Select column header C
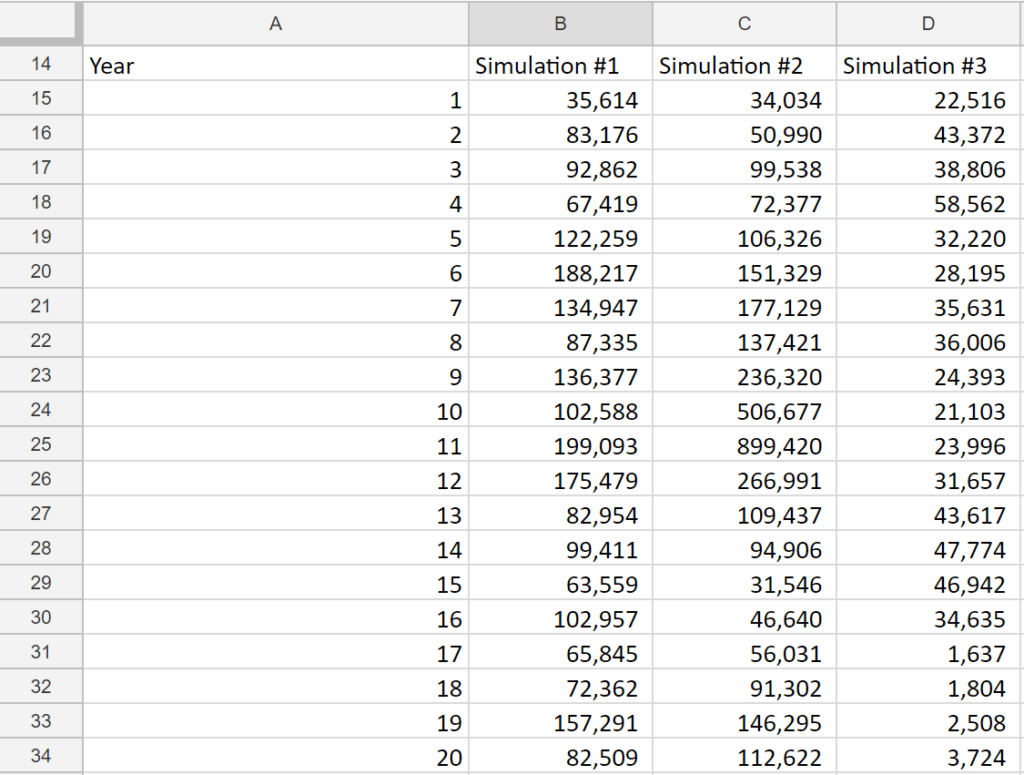Viewport: 1024px width, 775px height. point(744,24)
